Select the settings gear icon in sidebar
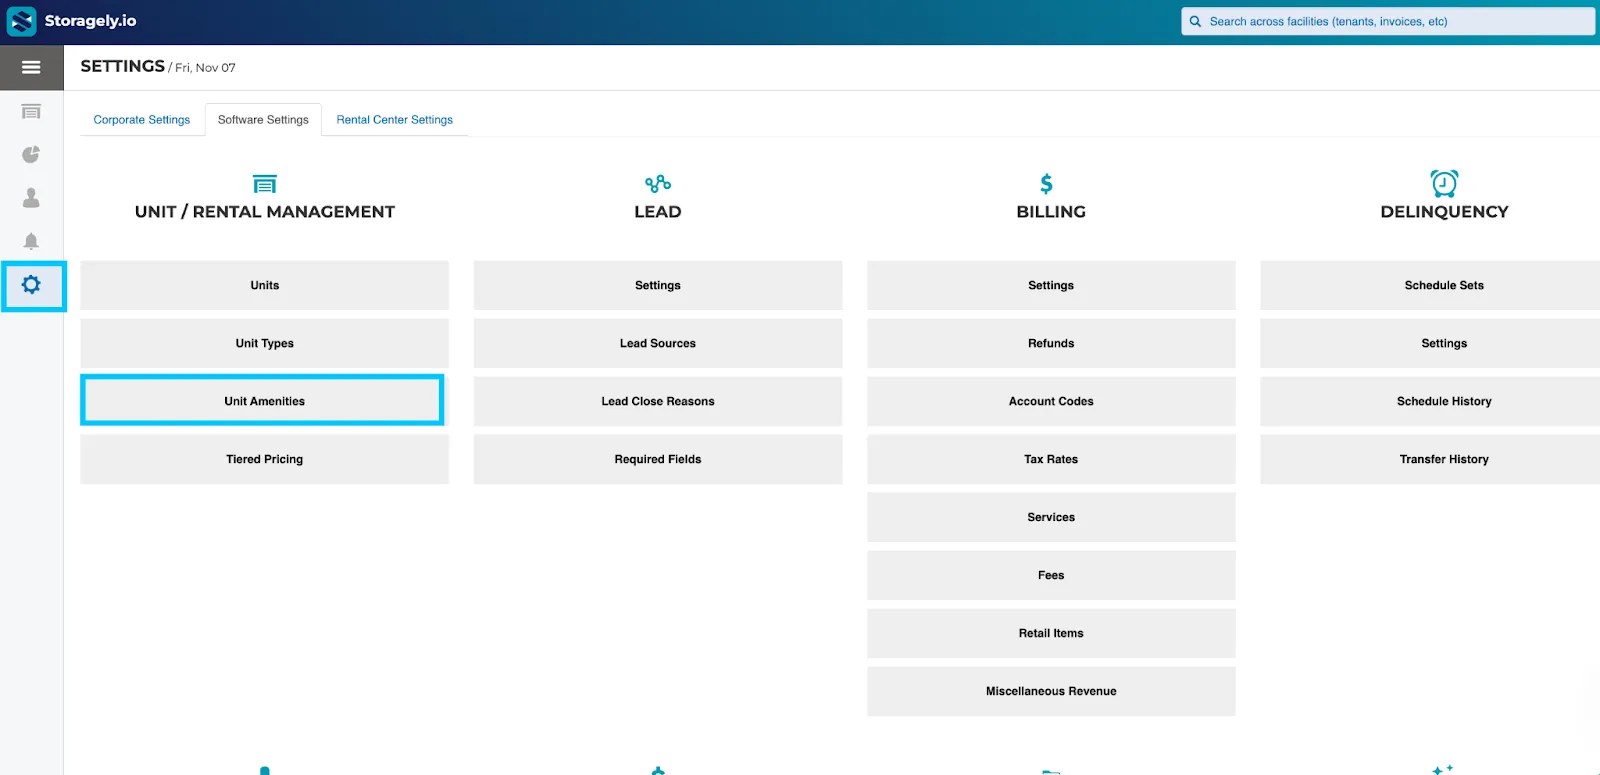Viewport: 1600px width, 775px height. click(31, 285)
